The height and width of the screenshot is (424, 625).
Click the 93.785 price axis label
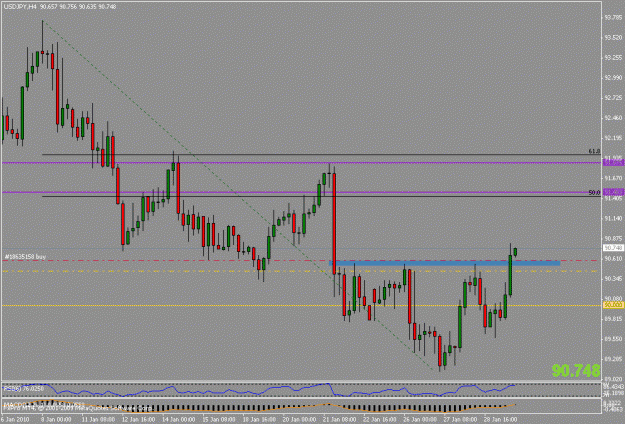(613, 18)
